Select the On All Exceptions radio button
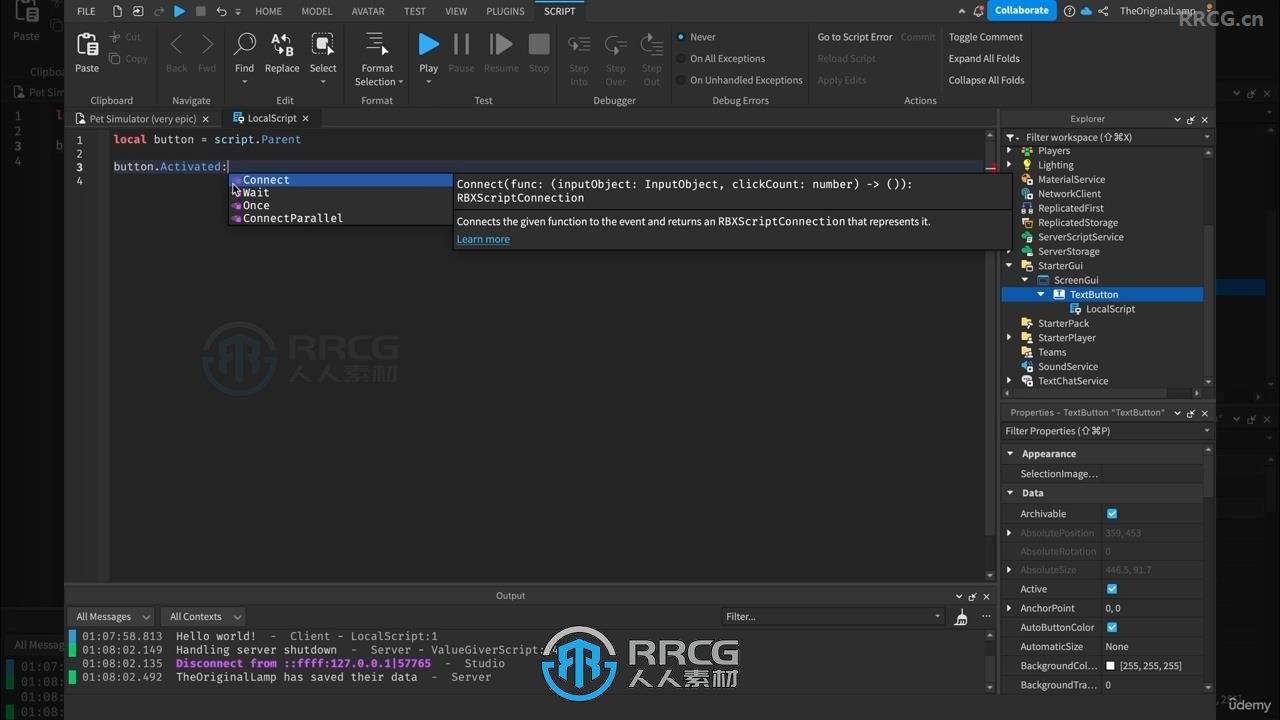 click(681, 58)
